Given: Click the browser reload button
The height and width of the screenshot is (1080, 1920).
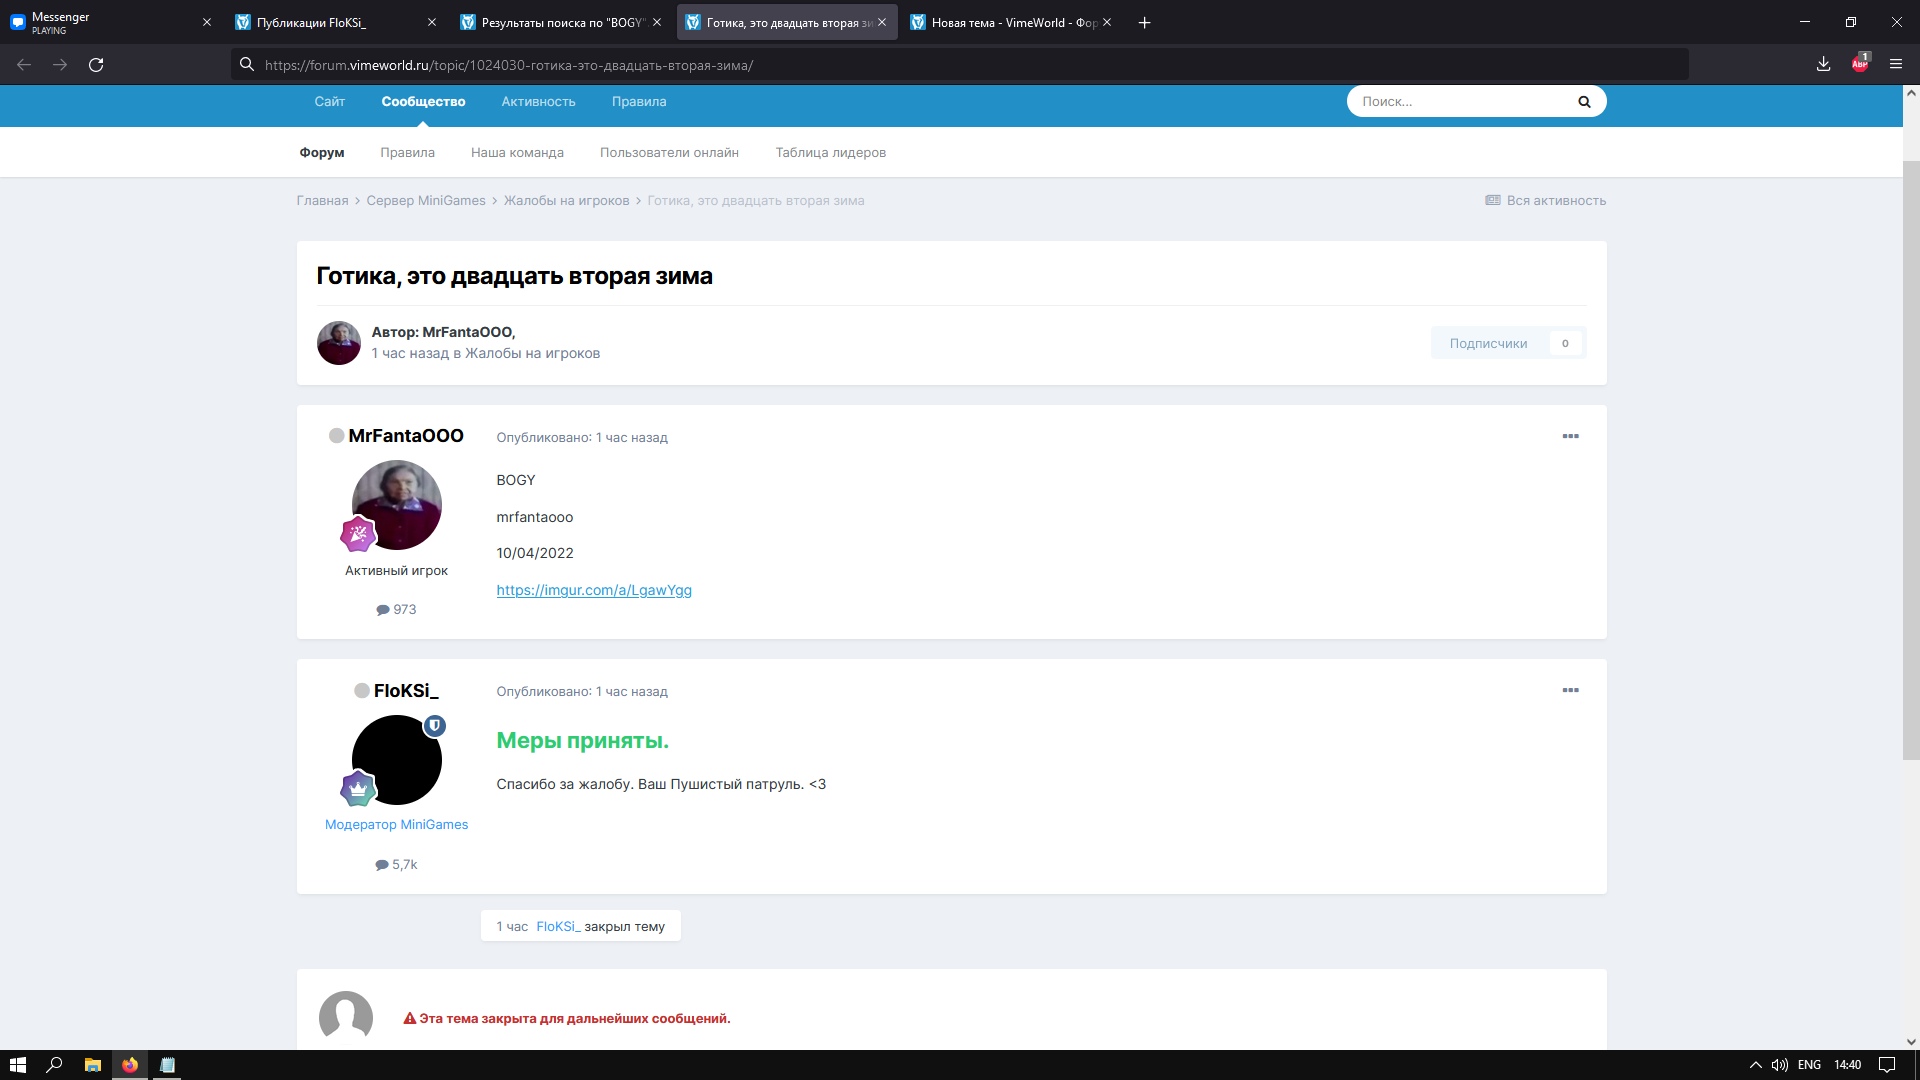Looking at the screenshot, I should [96, 65].
